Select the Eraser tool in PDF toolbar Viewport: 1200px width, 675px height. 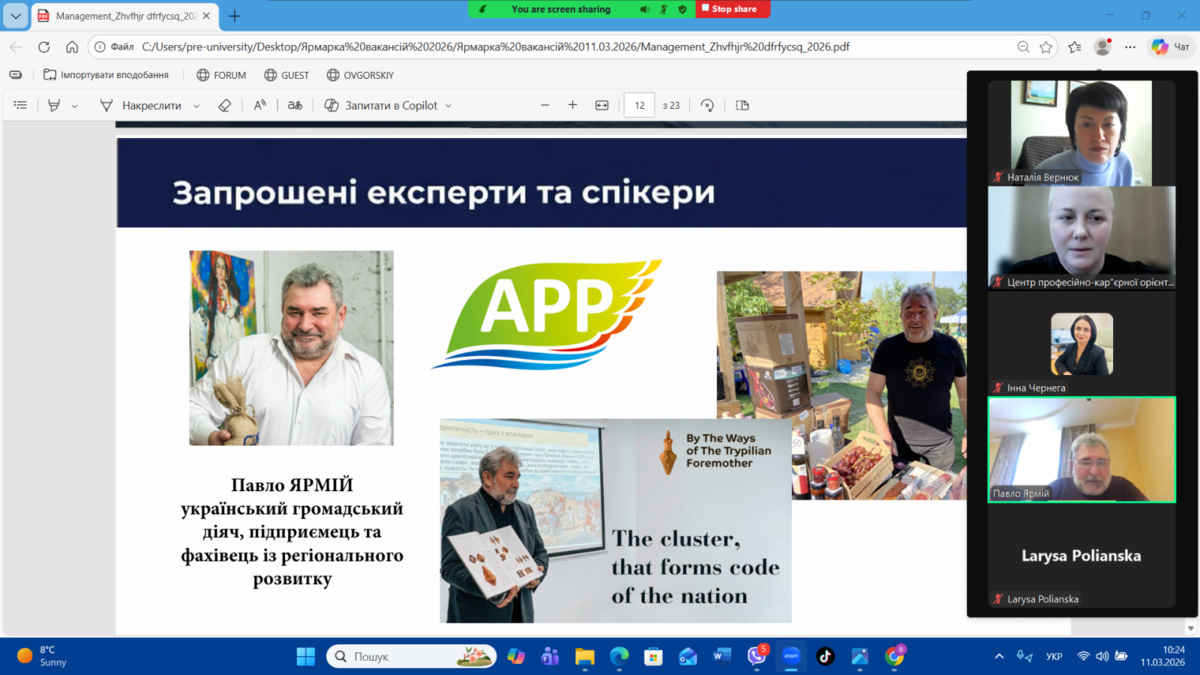coord(225,105)
